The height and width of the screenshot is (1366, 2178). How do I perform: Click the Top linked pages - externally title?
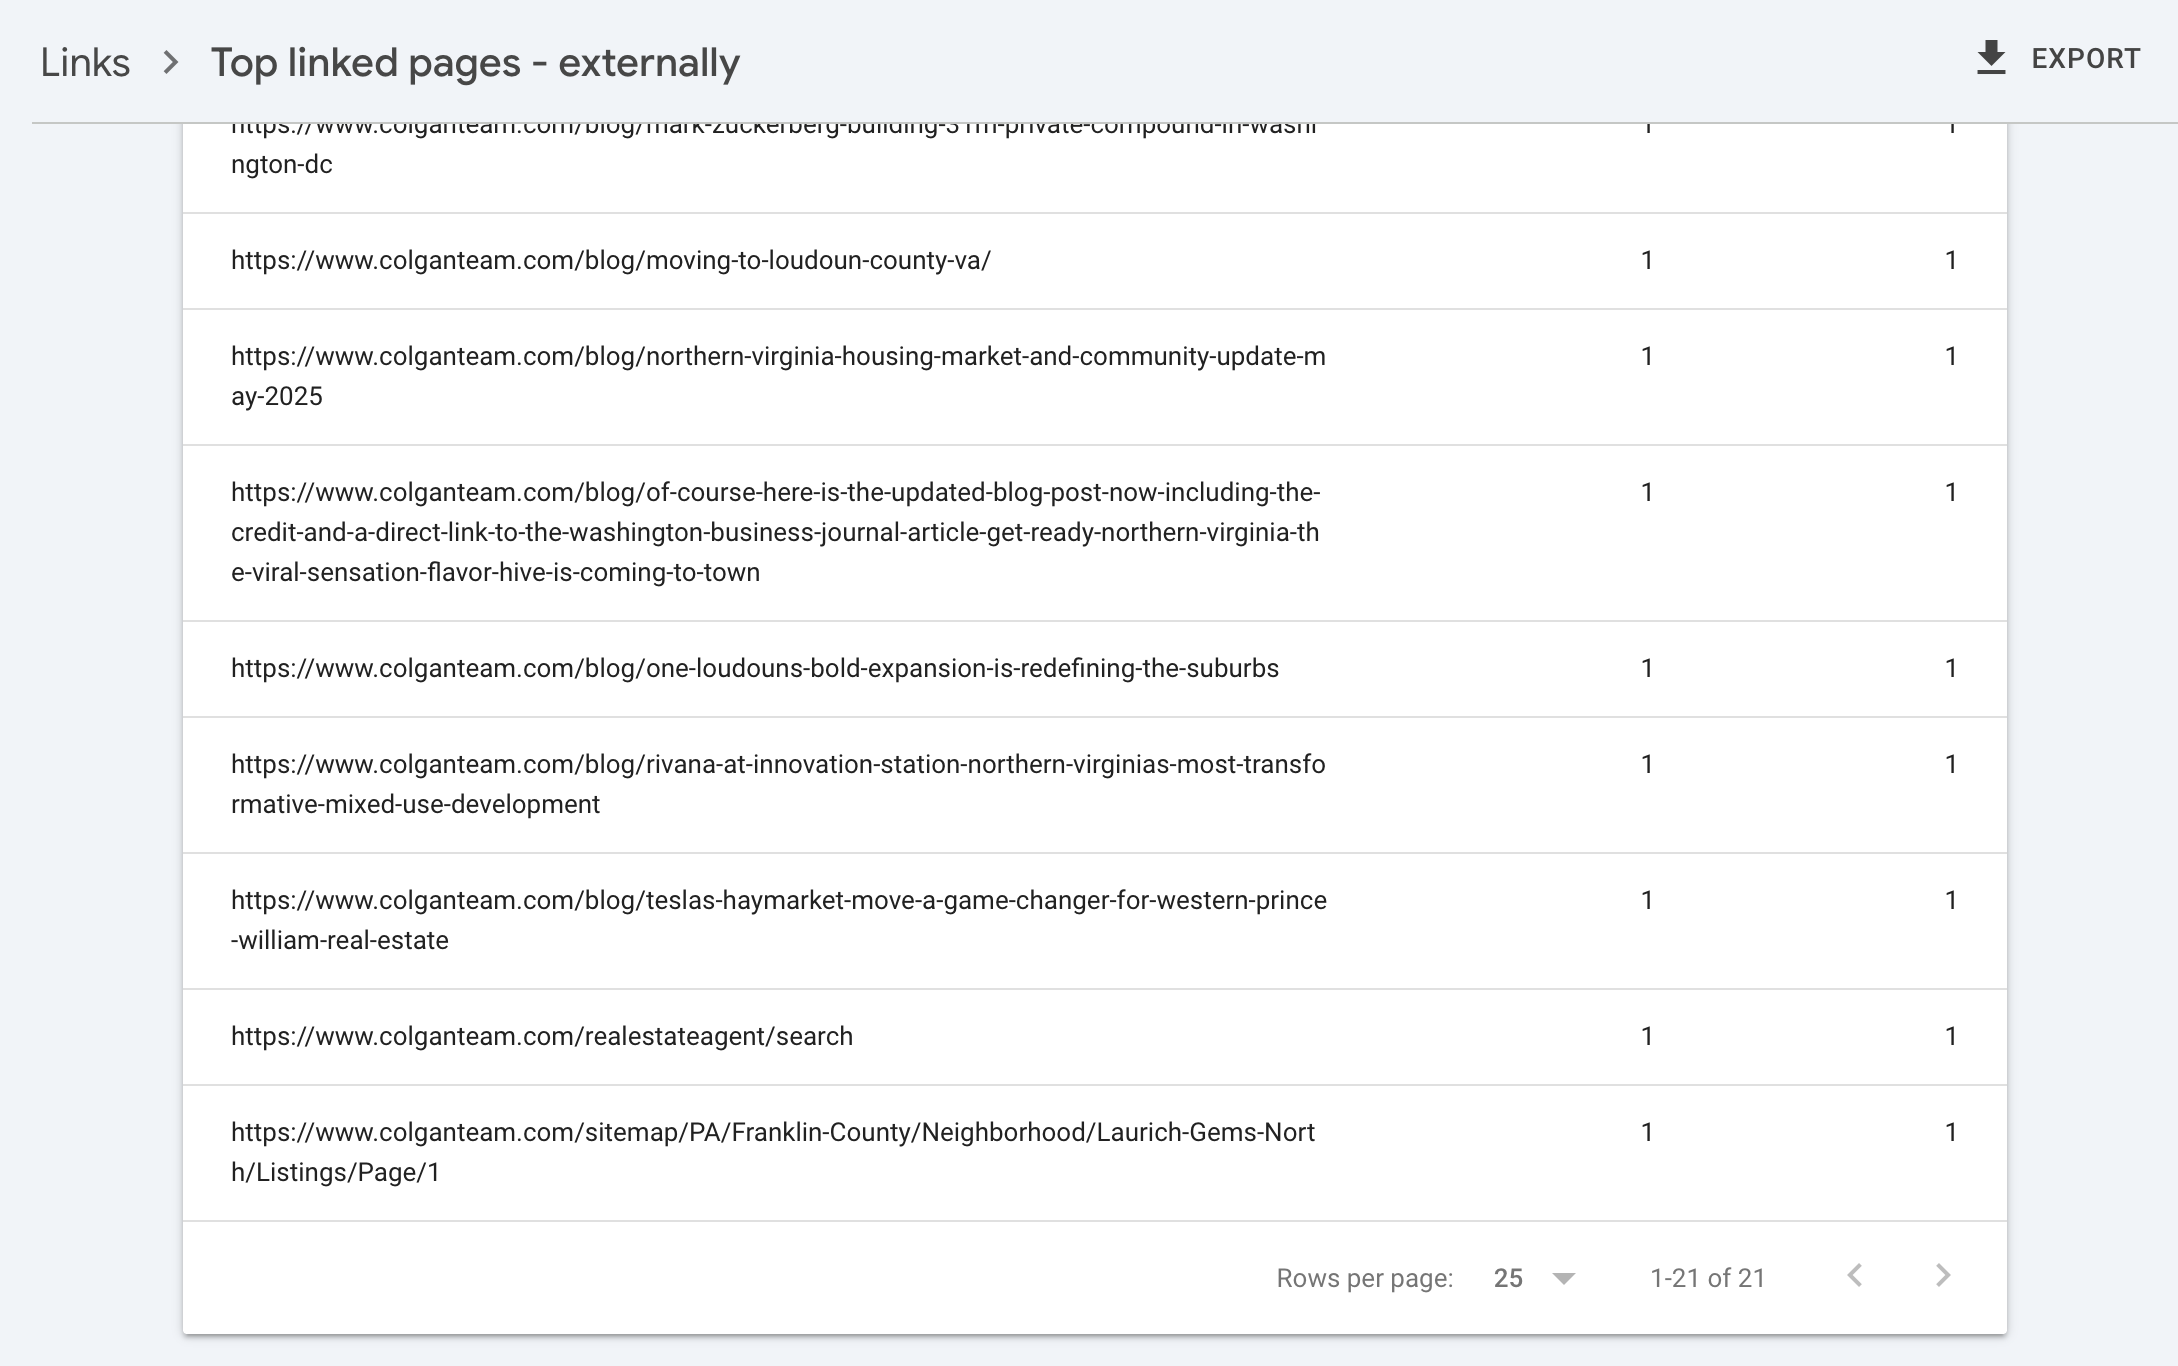(474, 63)
